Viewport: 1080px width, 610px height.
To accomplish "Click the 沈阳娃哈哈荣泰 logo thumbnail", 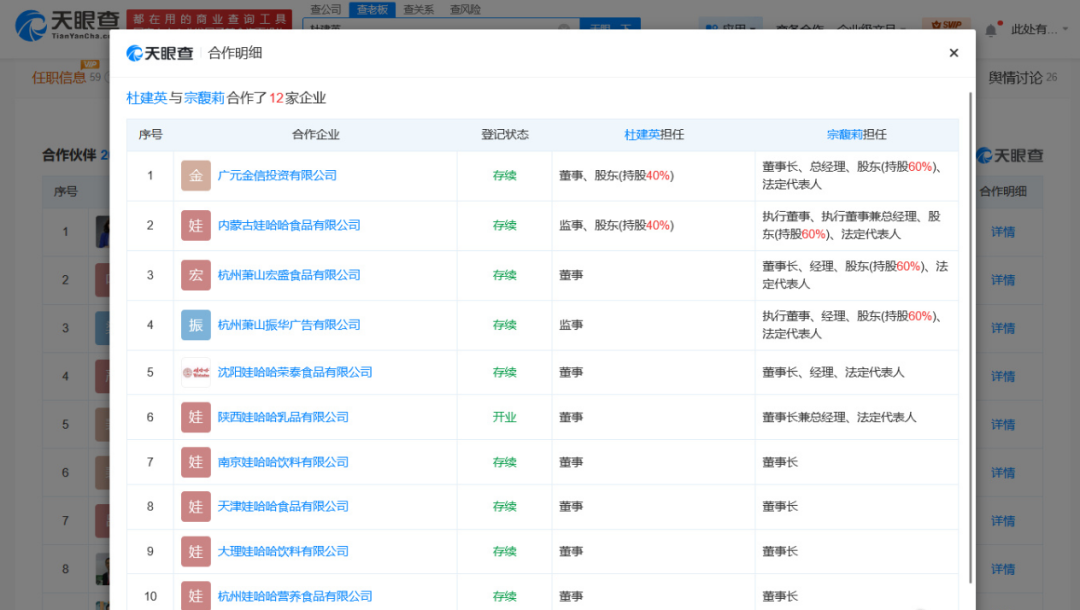I will click(x=196, y=372).
